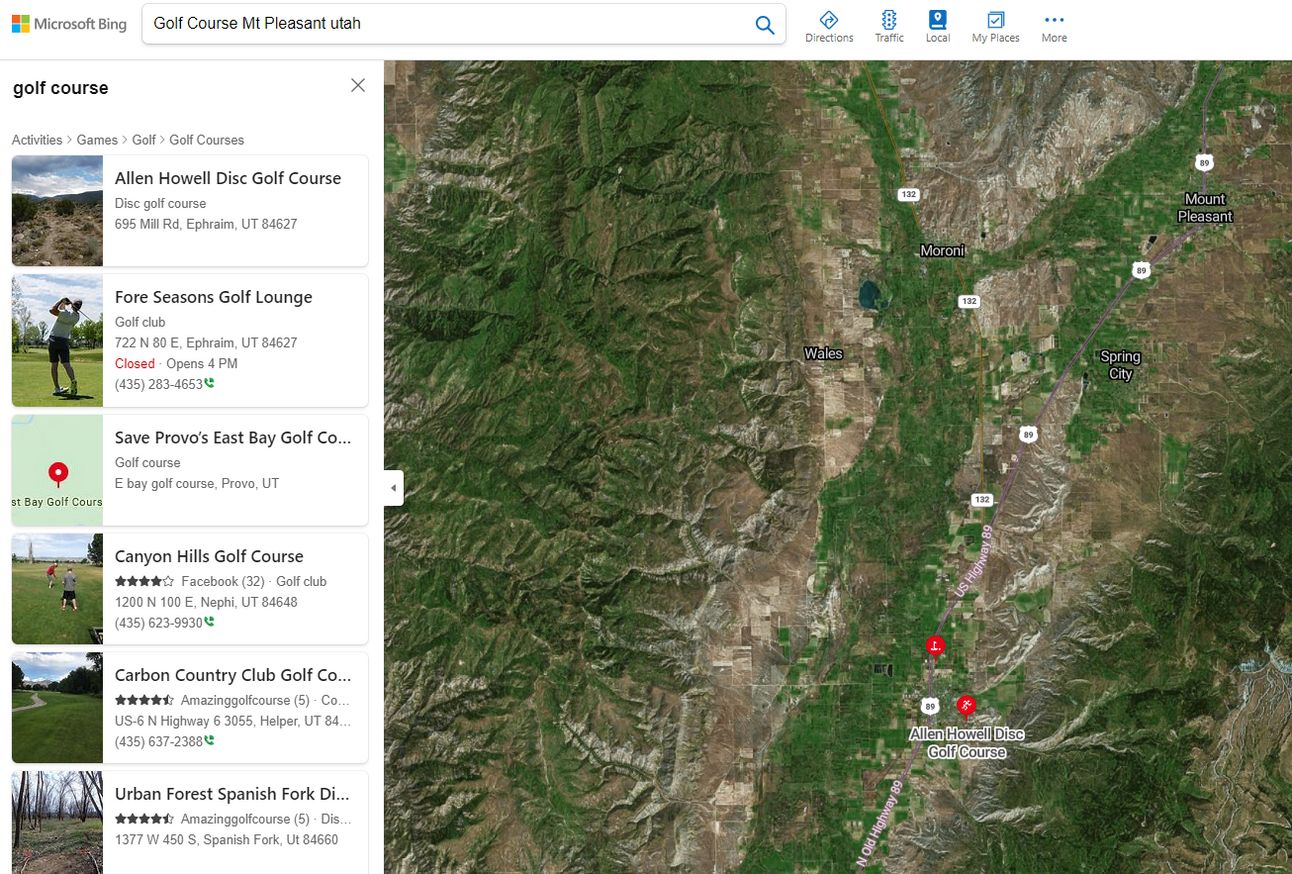Screen dimensions: 1292x874
Task: Go to Golf breadcrumb
Action: pyautogui.click(x=144, y=140)
